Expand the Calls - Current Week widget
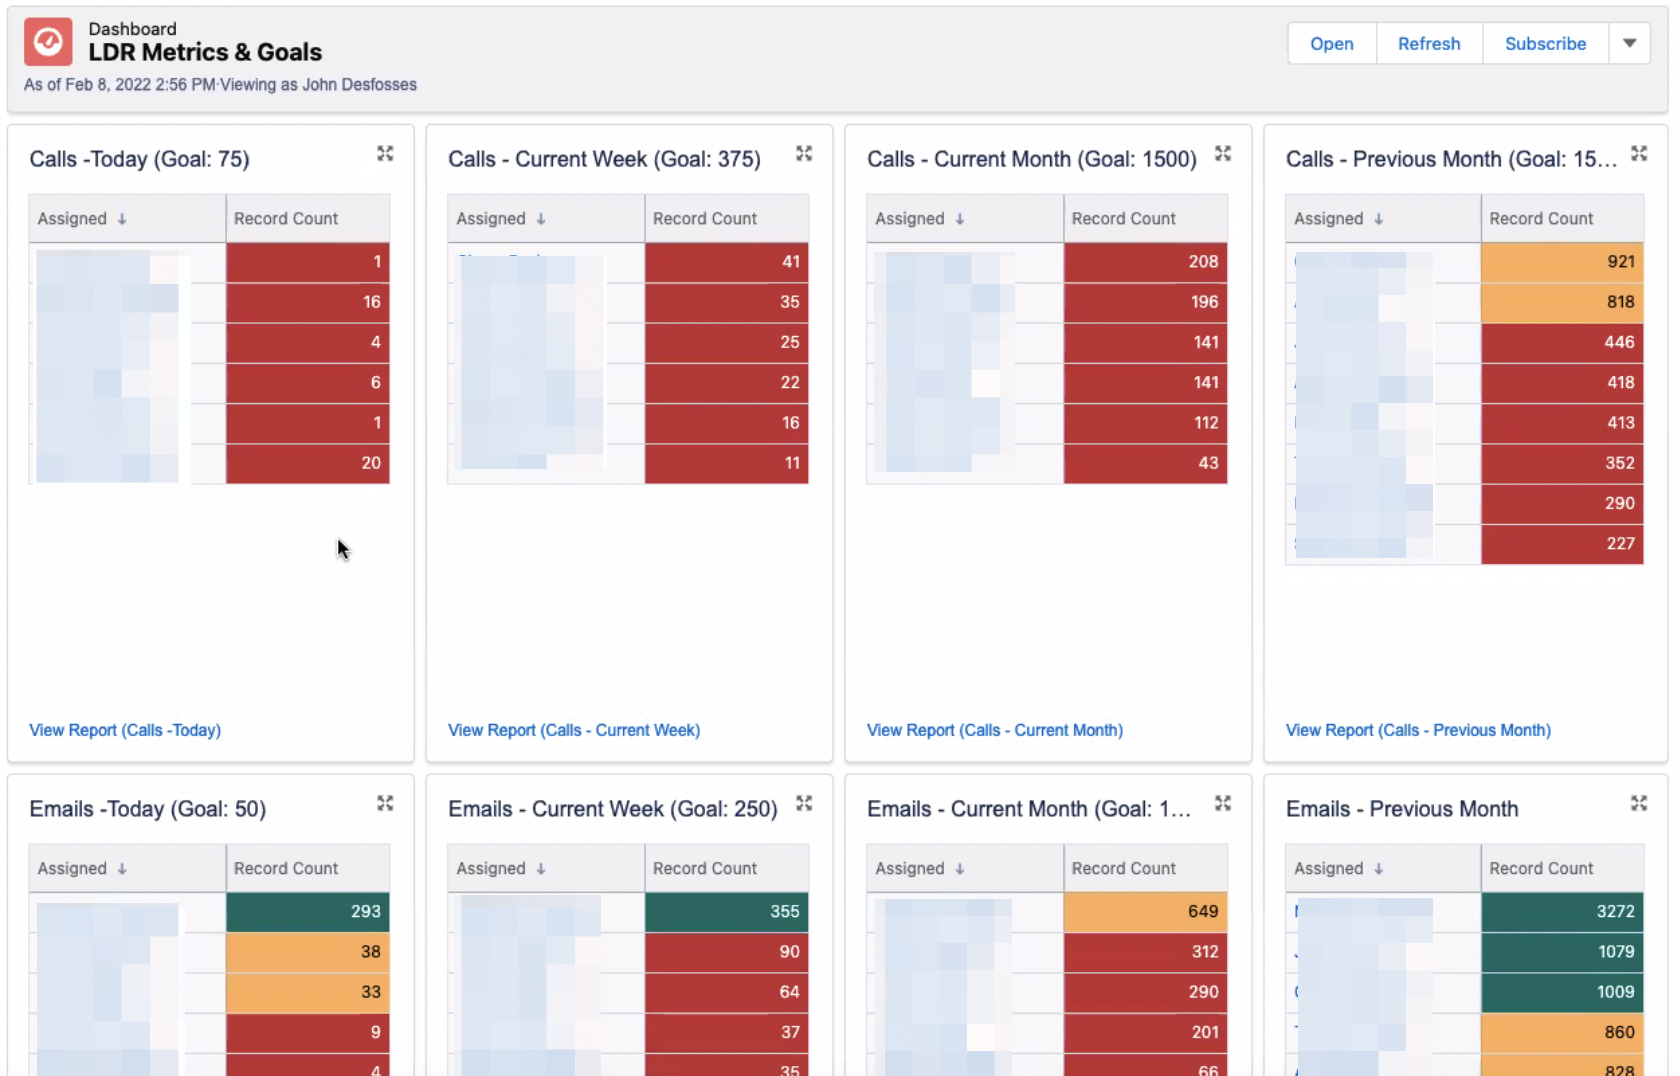This screenshot has width=1680, height=1076. (804, 154)
